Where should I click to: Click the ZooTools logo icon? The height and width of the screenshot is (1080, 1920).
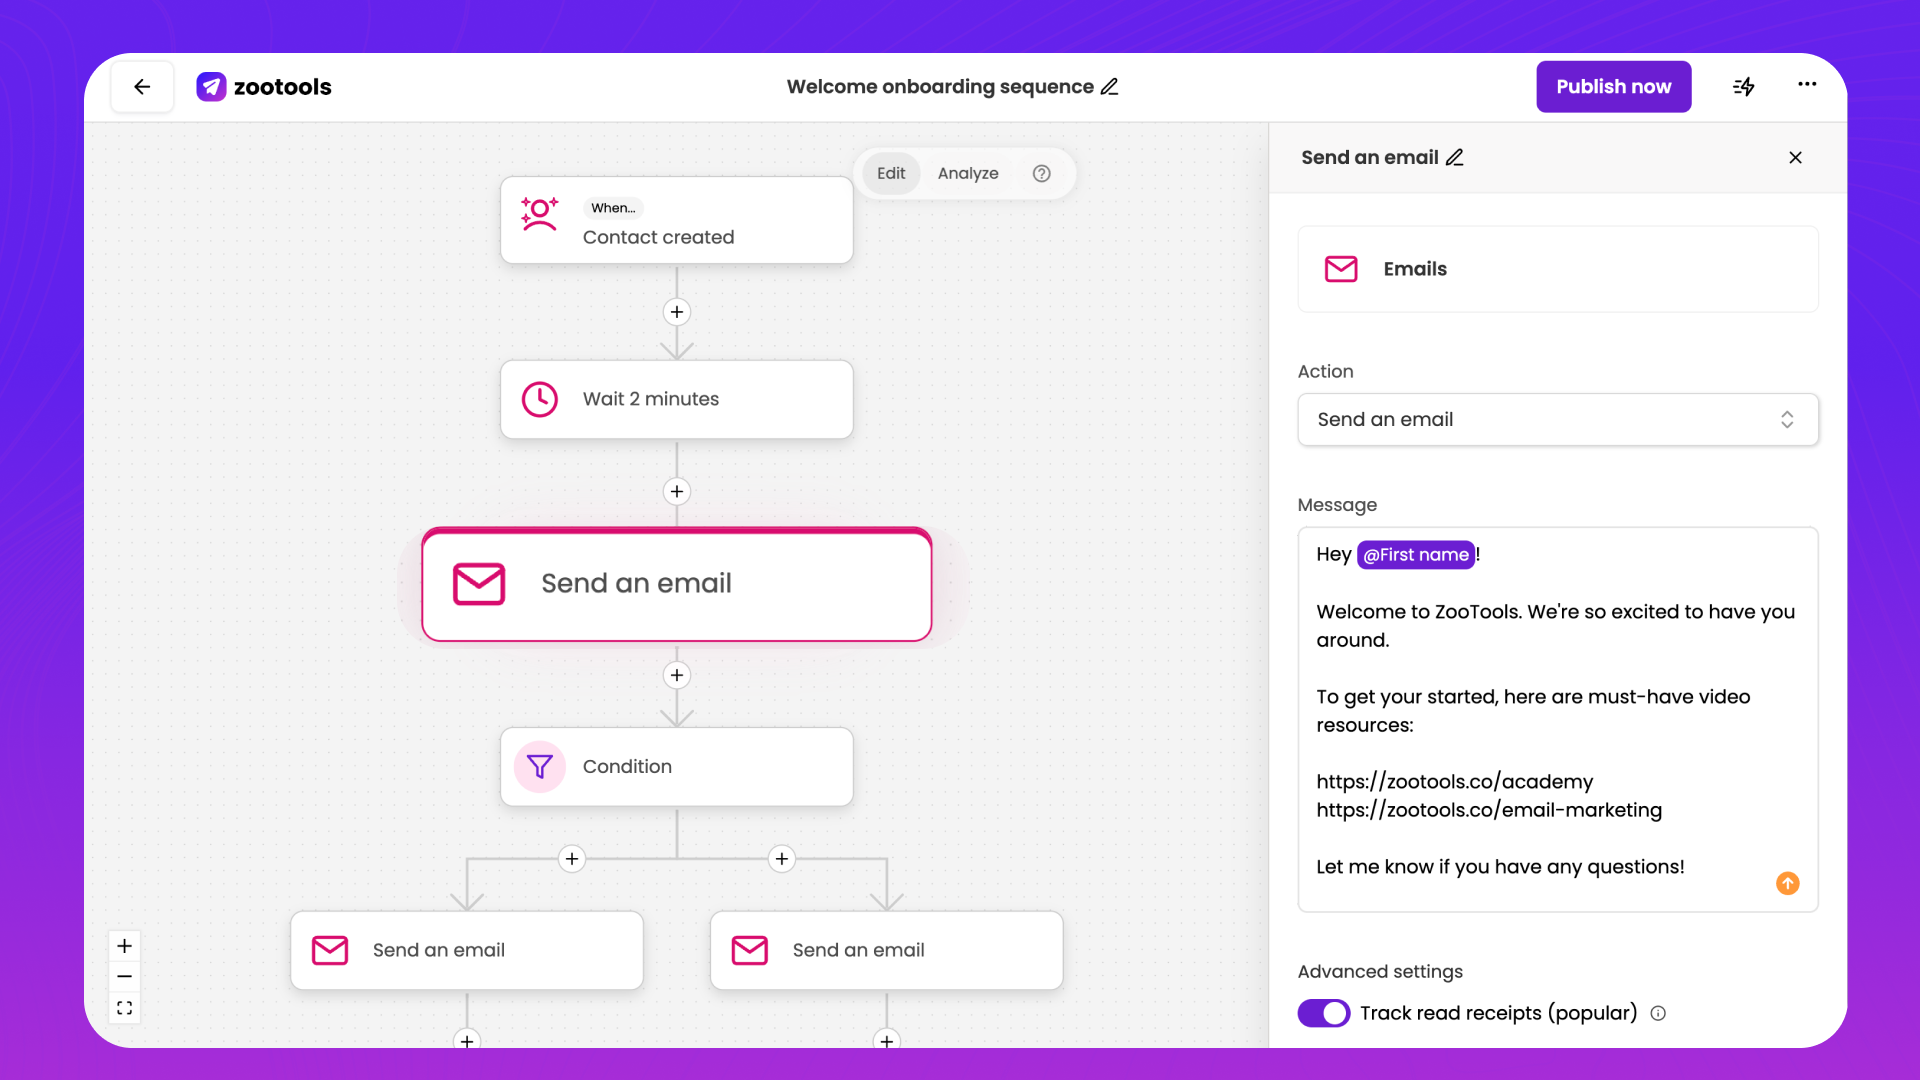click(211, 86)
